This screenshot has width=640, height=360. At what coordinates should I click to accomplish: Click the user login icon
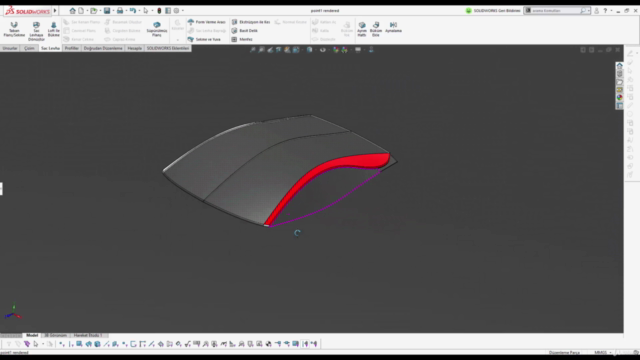(x=596, y=11)
